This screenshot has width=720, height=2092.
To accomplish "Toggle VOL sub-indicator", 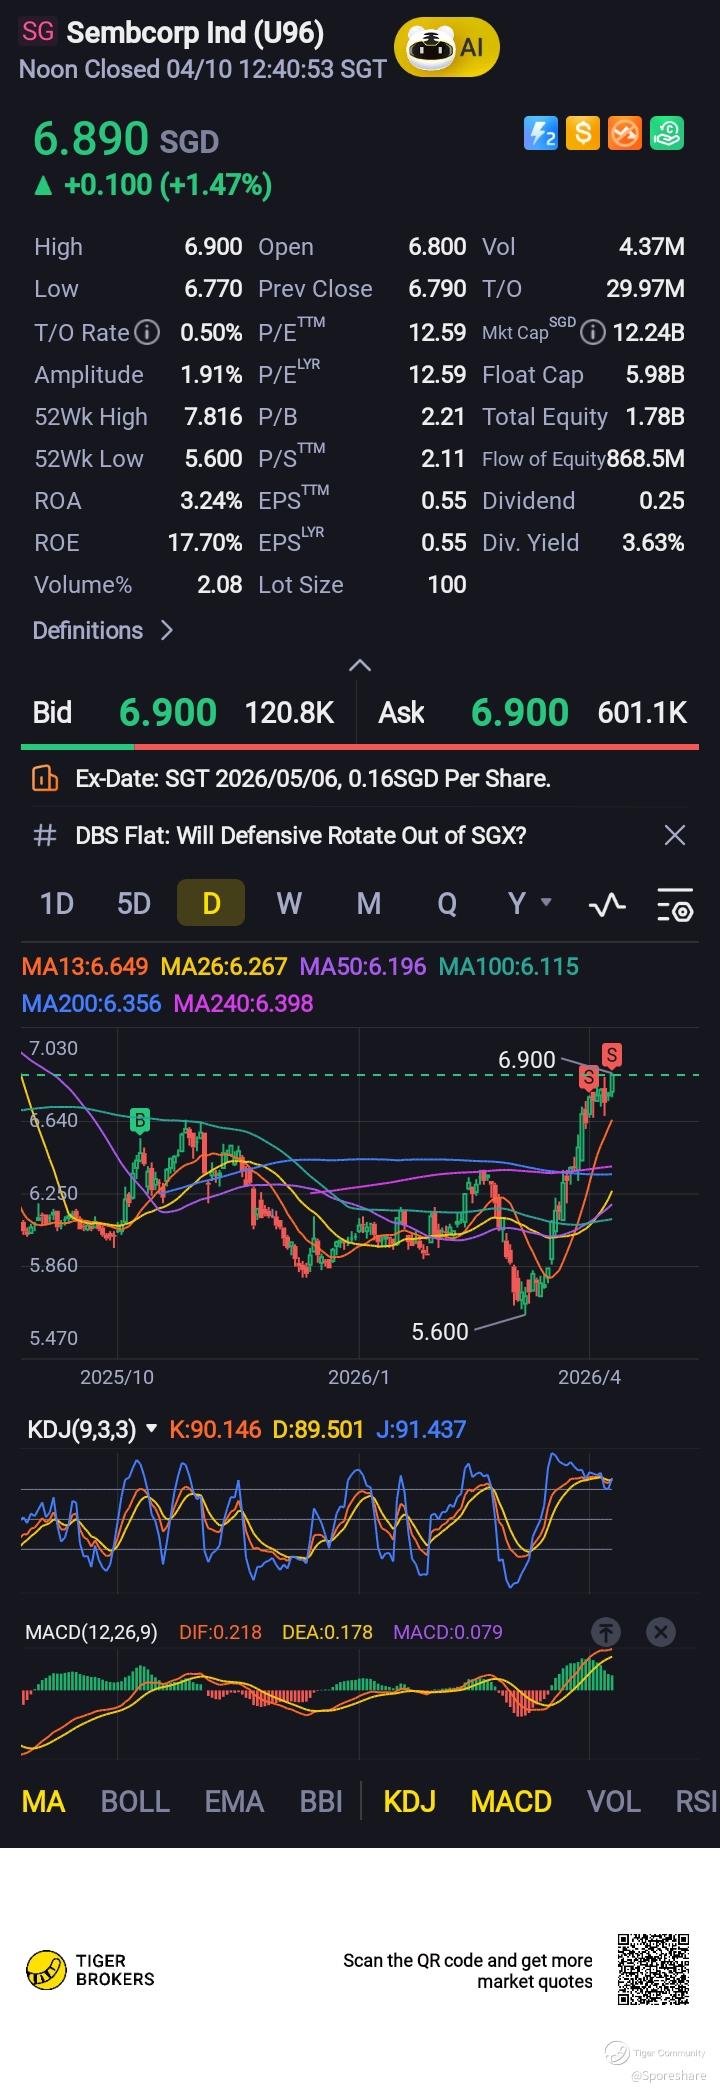I will point(613,1801).
